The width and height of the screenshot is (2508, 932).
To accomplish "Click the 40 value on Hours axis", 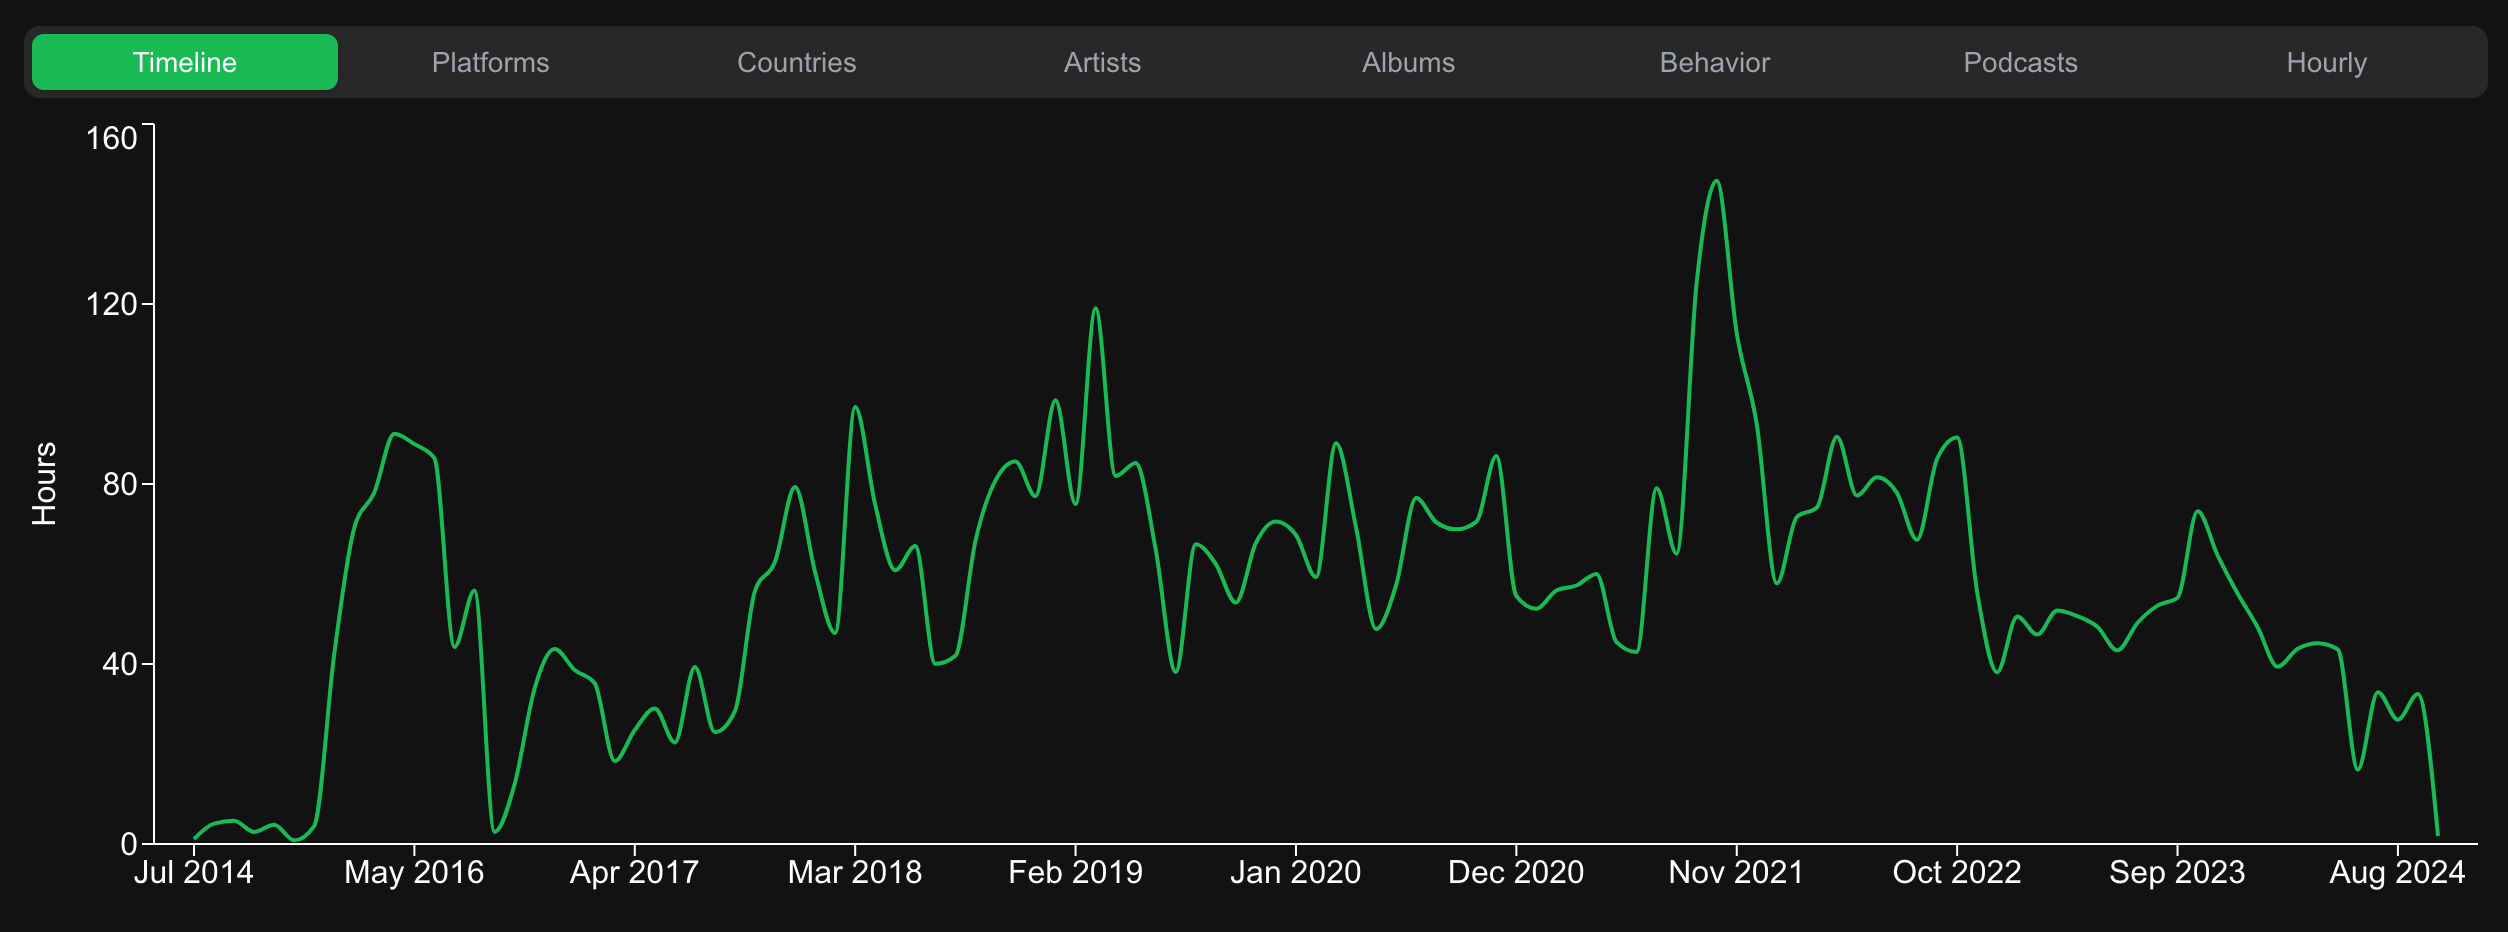I will [x=120, y=664].
